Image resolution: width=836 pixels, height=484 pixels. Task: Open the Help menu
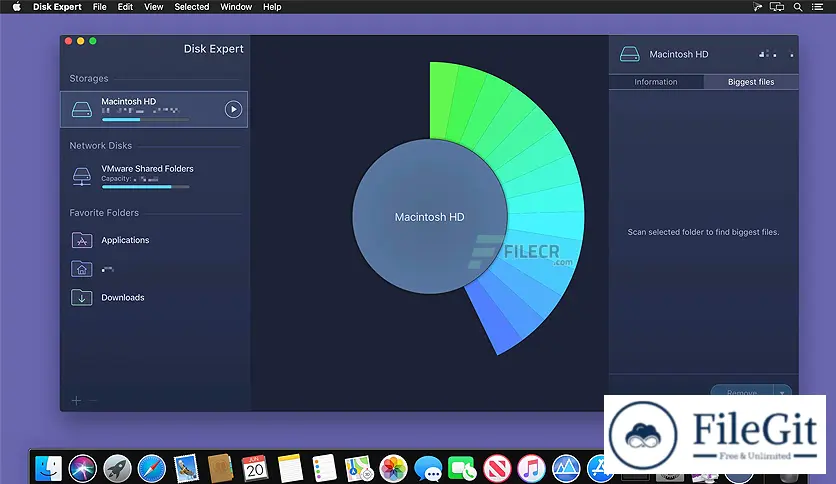pyautogui.click(x=272, y=7)
